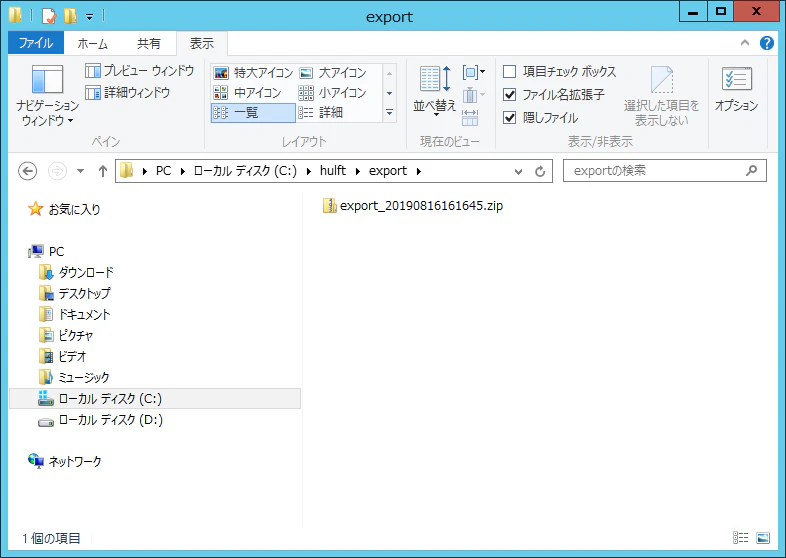Open the Documents (ドキュメント) folder
Viewport: 786px width, 558px height.
[75, 314]
